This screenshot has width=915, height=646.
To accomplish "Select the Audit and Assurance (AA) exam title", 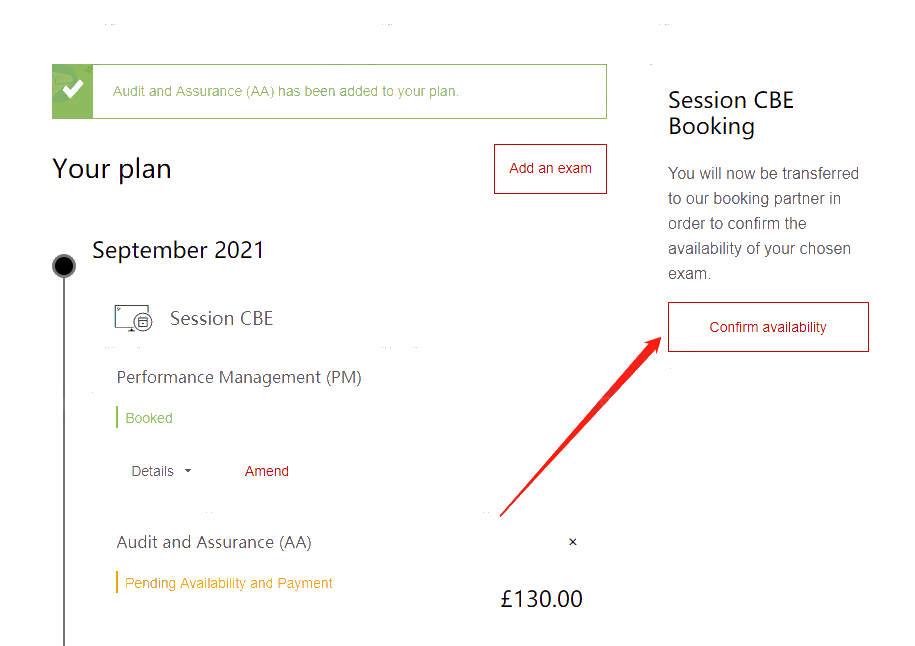I will (x=214, y=543).
